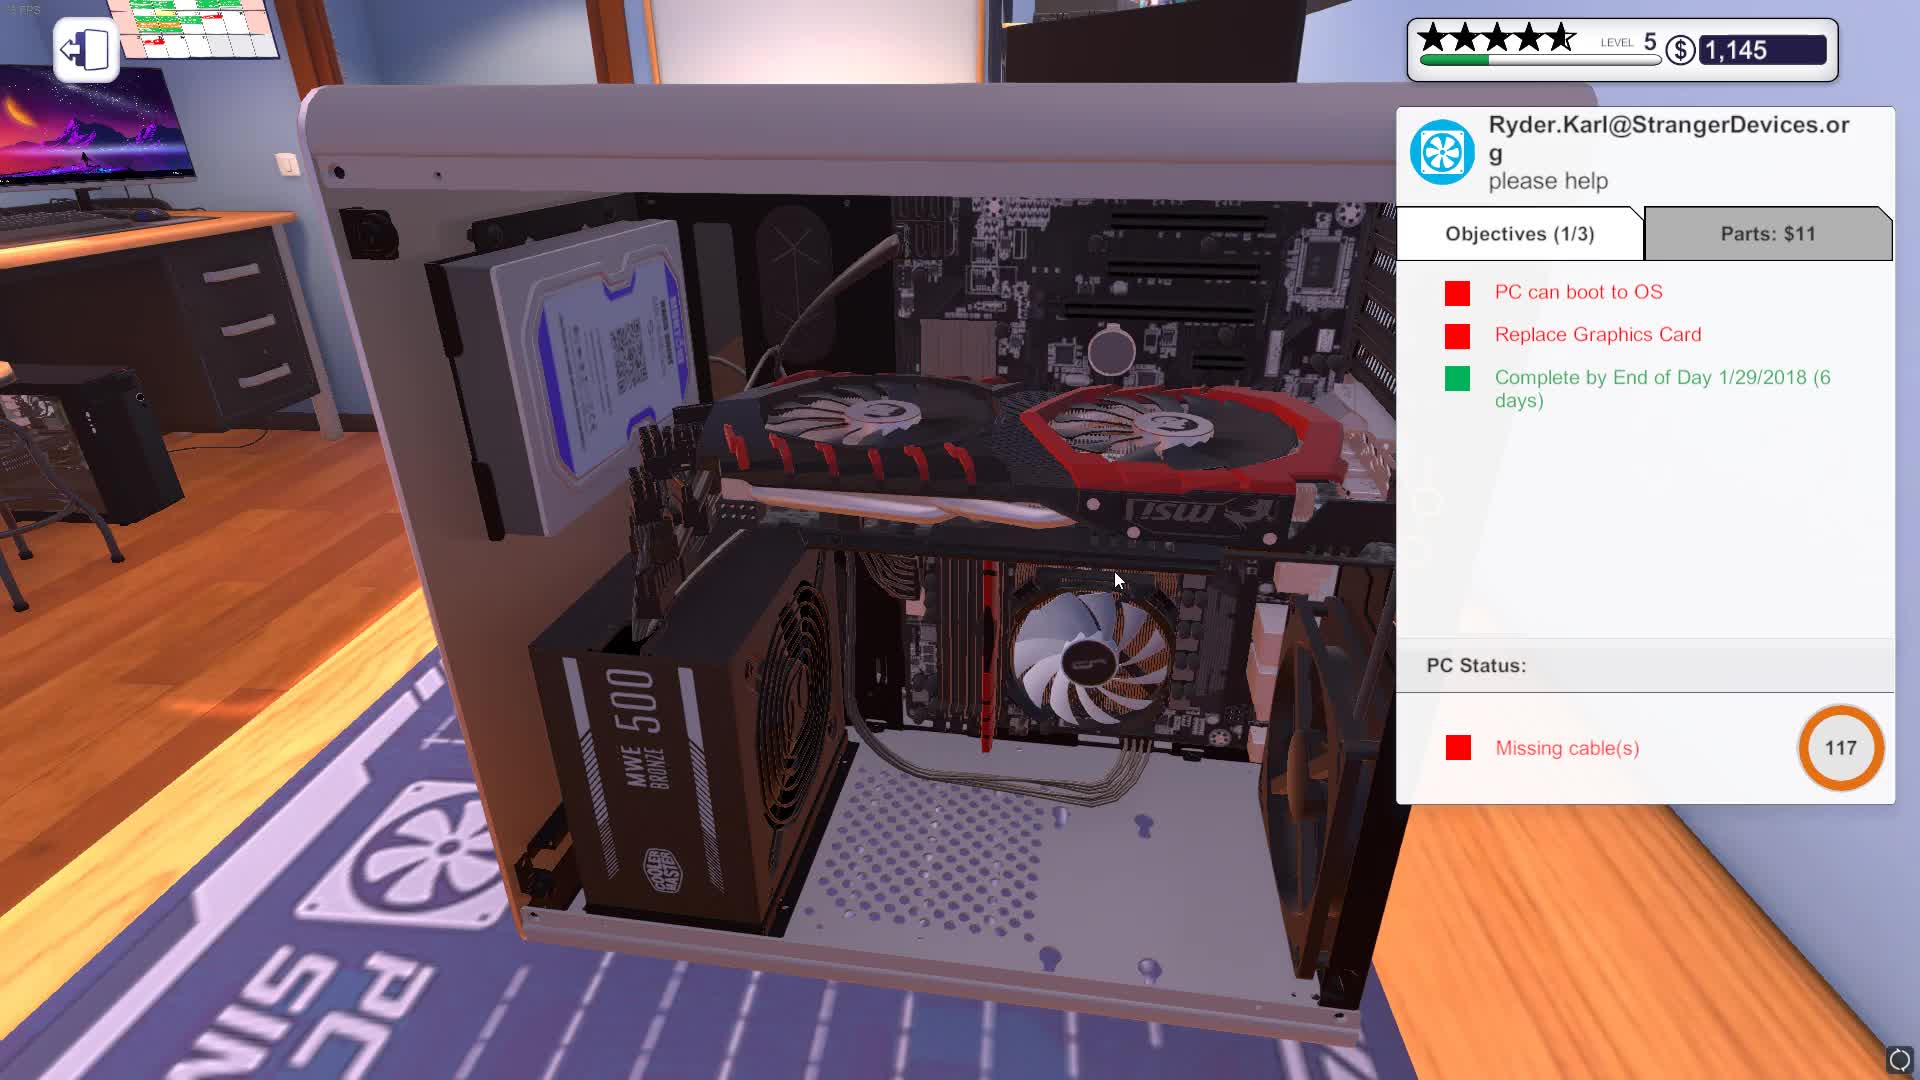Select the orange score circle showing 117
The width and height of the screenshot is (1920, 1080).
click(1840, 748)
